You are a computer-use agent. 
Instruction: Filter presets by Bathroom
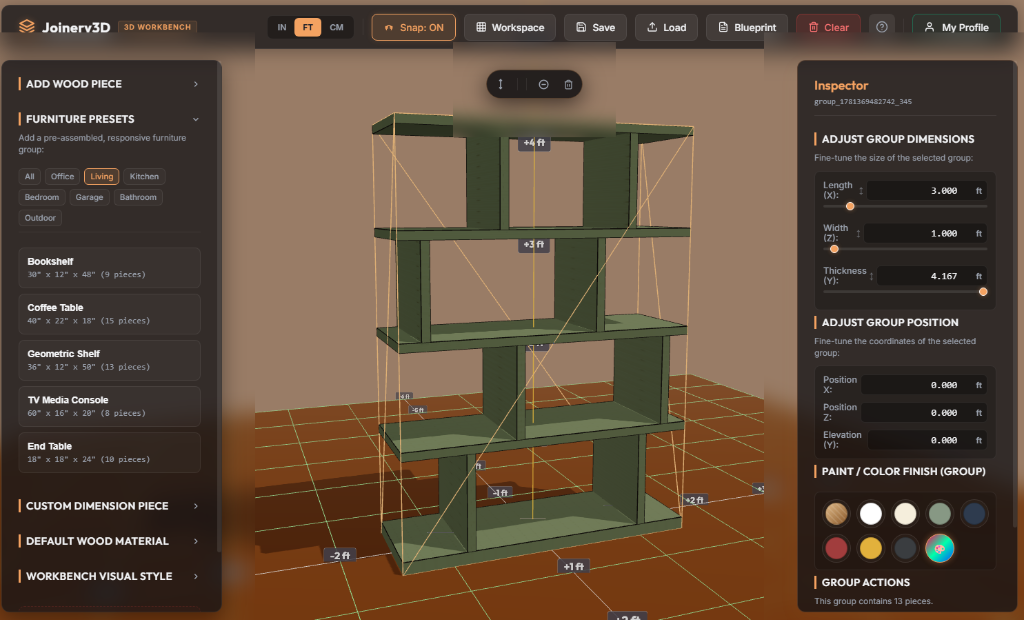[138, 197]
